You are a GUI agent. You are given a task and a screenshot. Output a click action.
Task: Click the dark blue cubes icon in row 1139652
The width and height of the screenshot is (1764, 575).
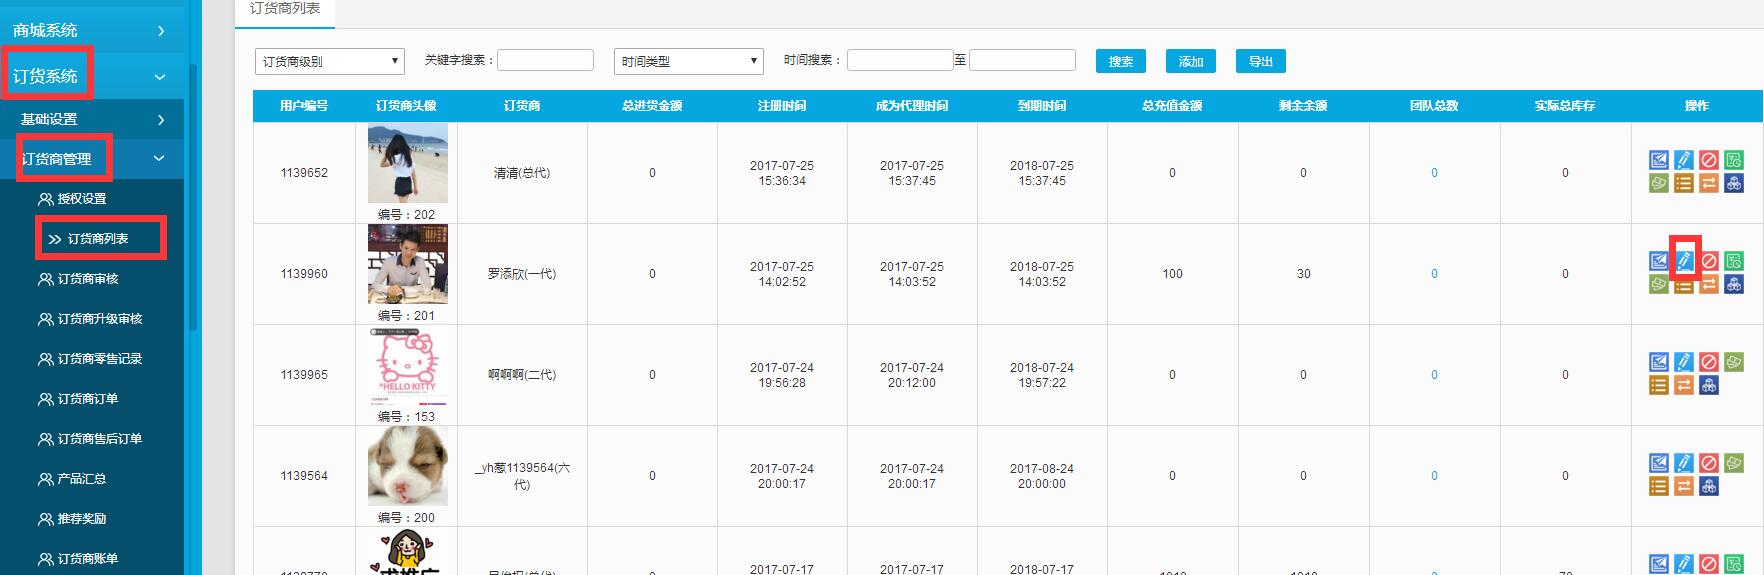pos(1734,183)
